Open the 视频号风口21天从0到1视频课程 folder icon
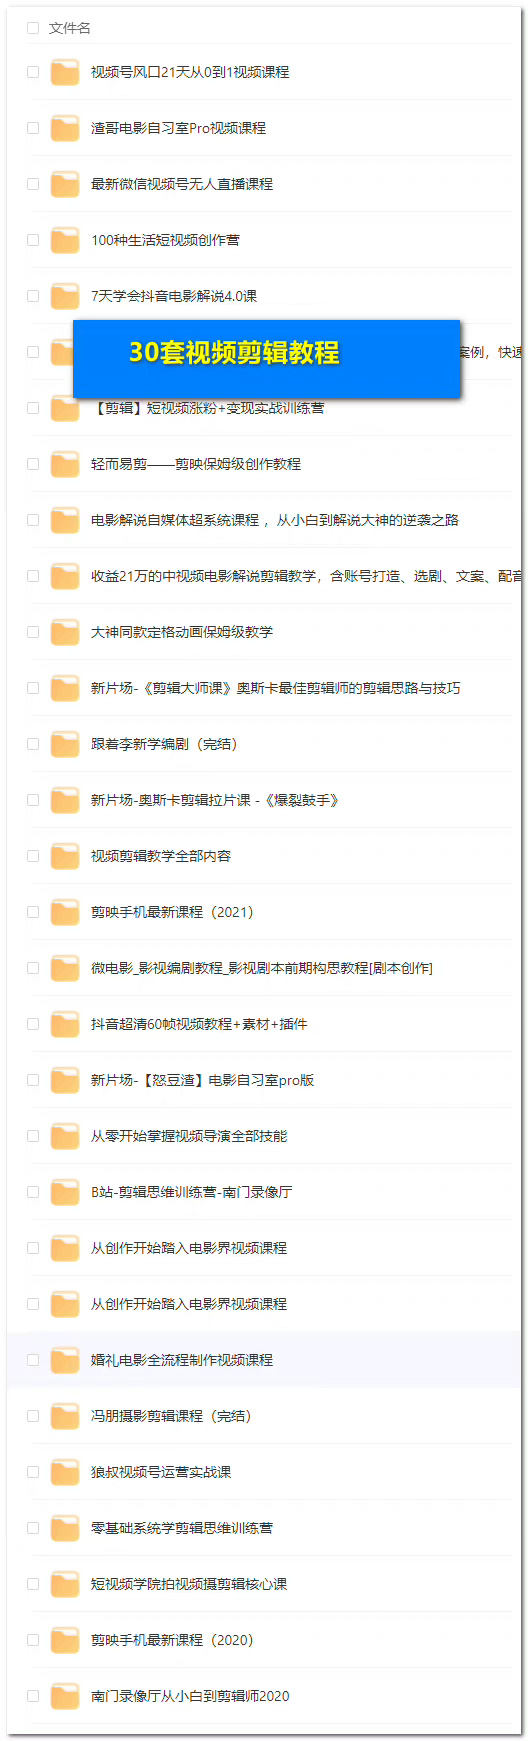528x1741 pixels. tap(65, 72)
